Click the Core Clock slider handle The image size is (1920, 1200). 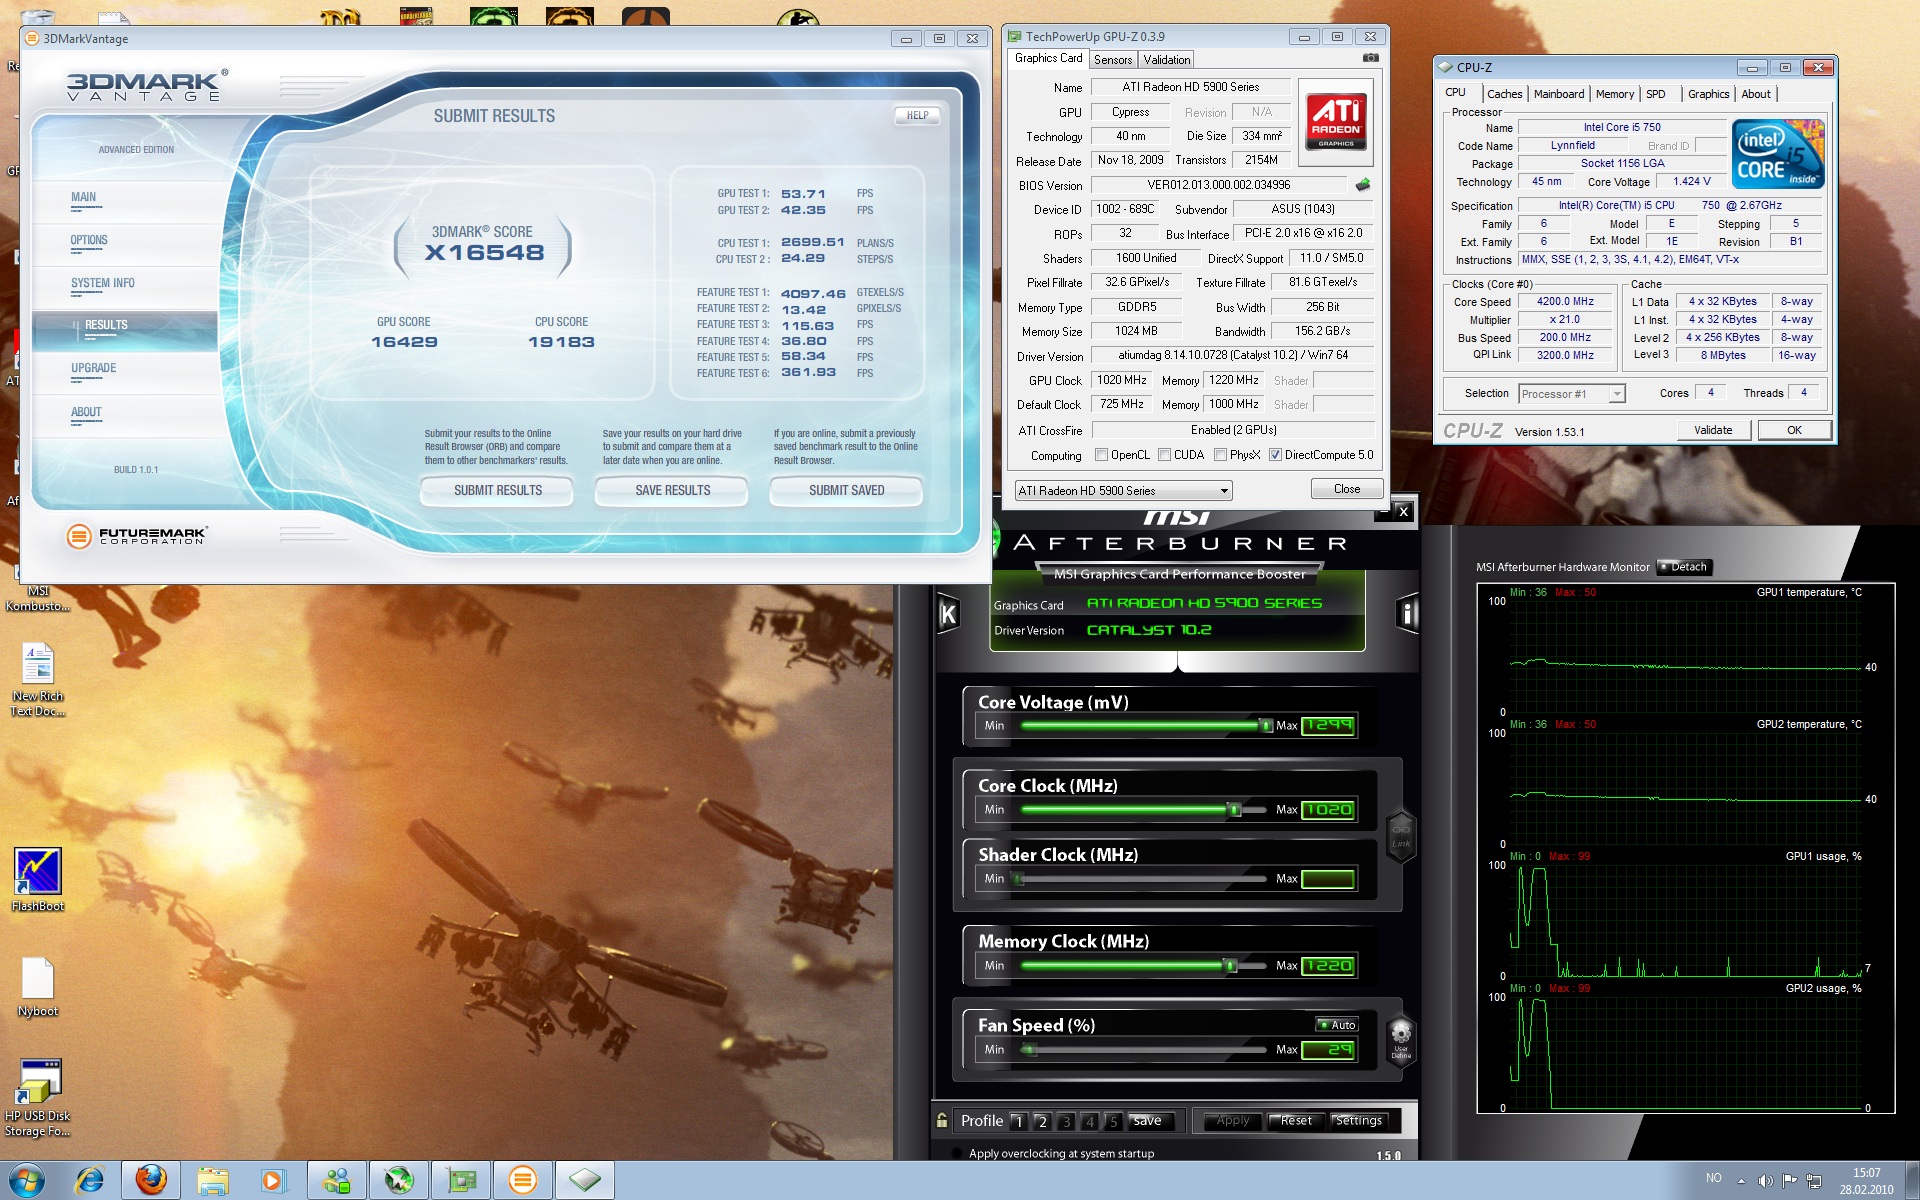(1234, 810)
